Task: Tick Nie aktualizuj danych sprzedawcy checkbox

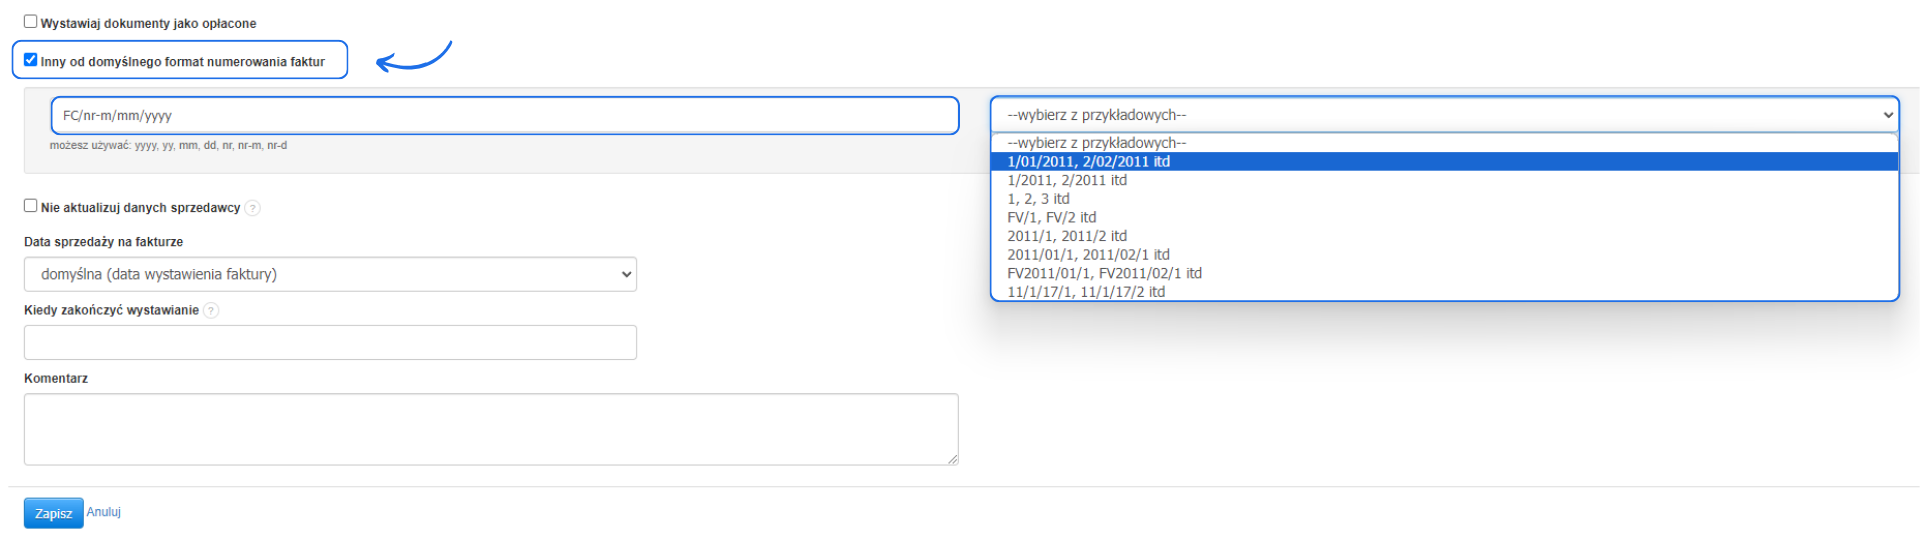Action: [31, 206]
